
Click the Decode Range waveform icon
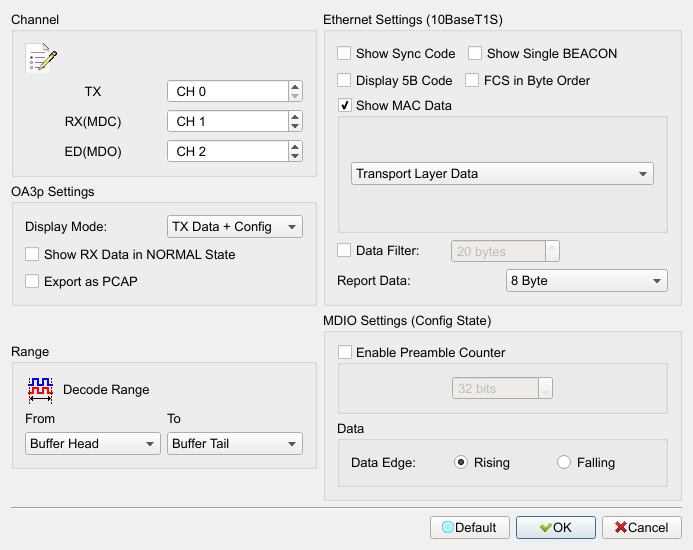40,390
